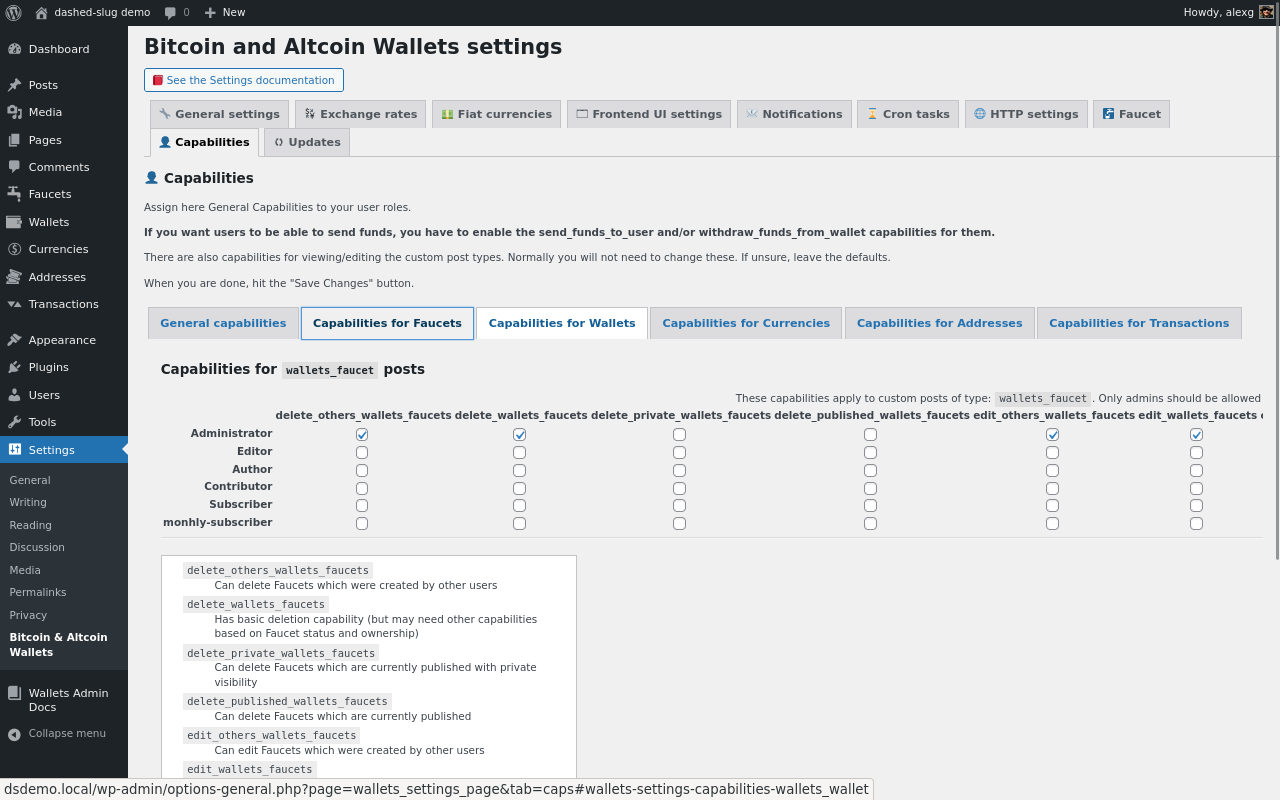1280x800 pixels.
Task: Switch to the Faucet settings tab
Action: coord(1131,114)
